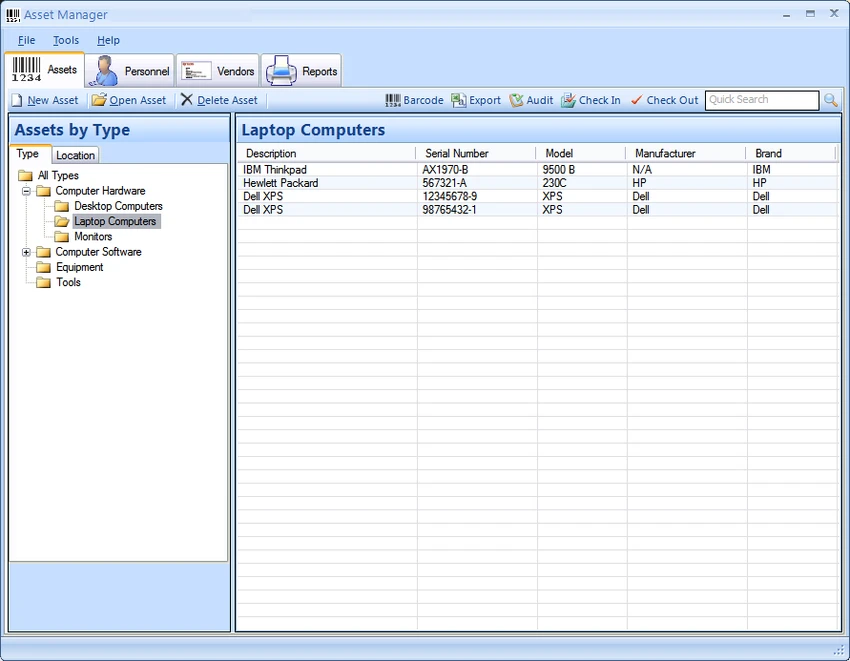Click the magnifier search icon
This screenshot has height=661, width=850.
point(830,100)
